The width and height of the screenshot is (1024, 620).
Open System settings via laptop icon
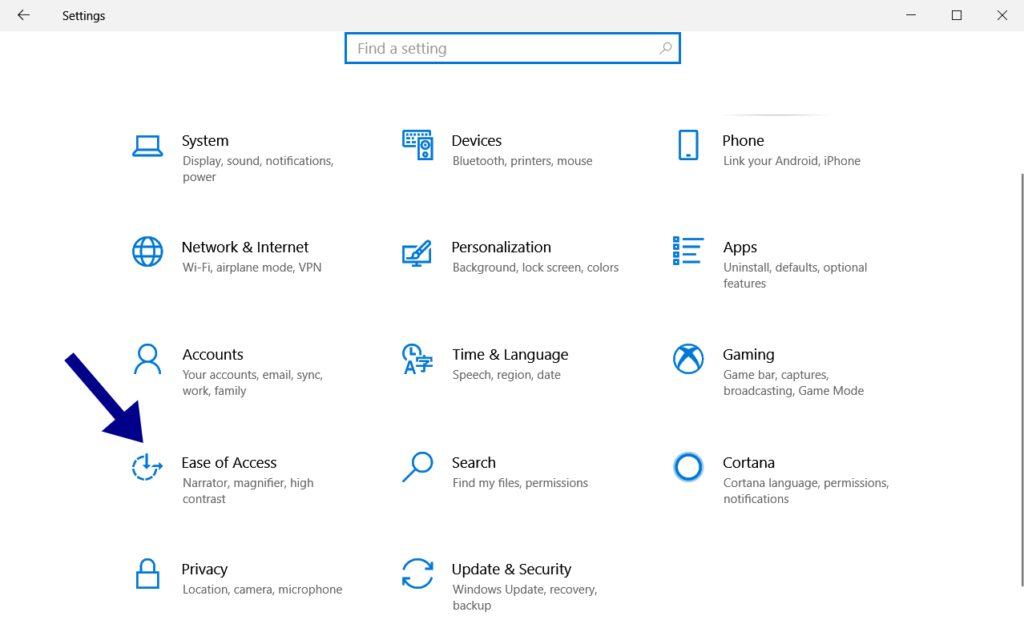pyautogui.click(x=147, y=144)
